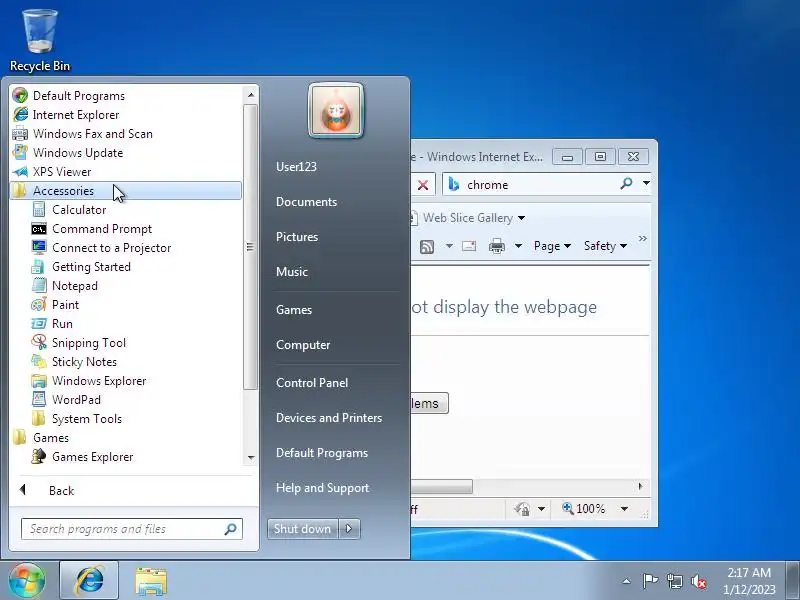The width and height of the screenshot is (800, 600).
Task: Open Default Programs in the programs list
Action: point(69,95)
